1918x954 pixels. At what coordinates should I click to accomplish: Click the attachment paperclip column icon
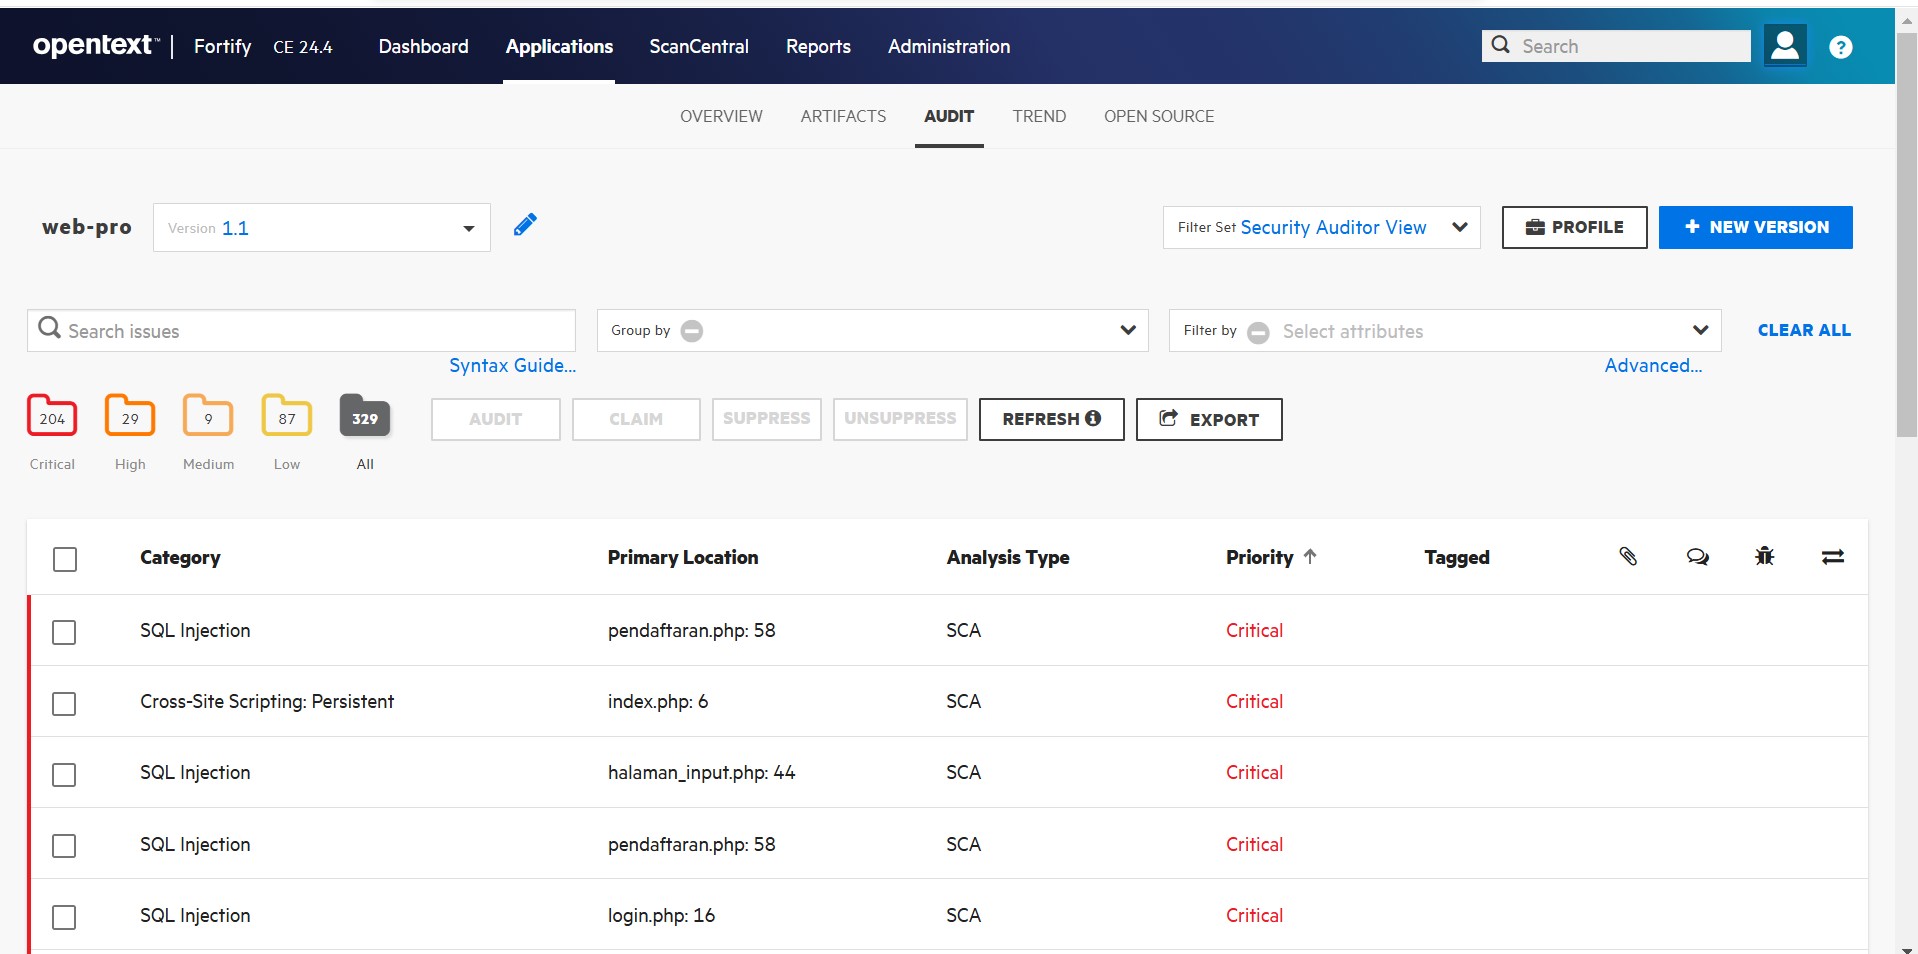1628,557
